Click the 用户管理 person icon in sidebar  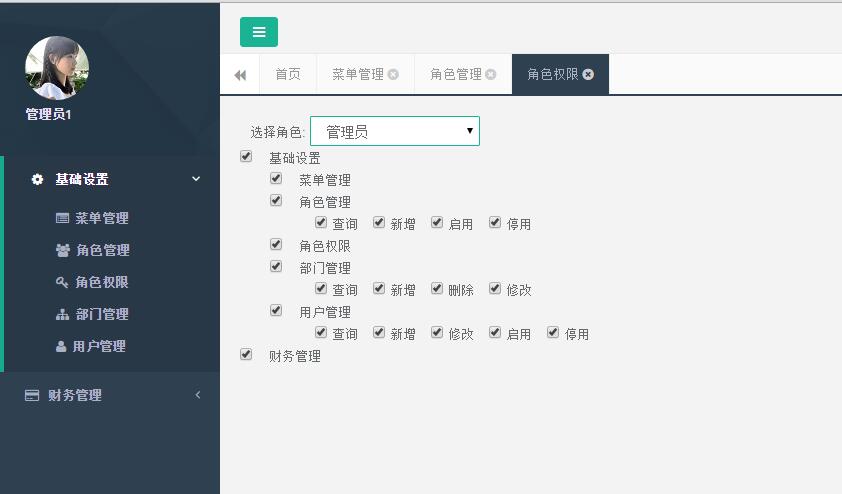click(61, 346)
